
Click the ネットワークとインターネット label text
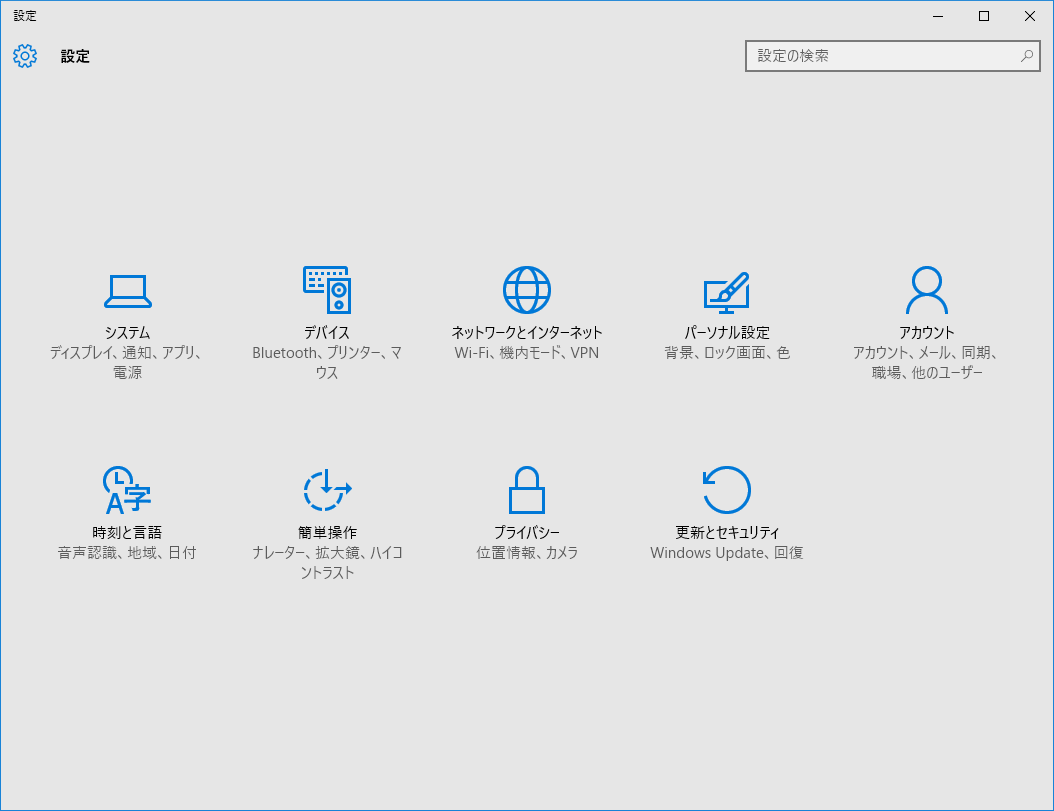pyautogui.click(x=527, y=332)
